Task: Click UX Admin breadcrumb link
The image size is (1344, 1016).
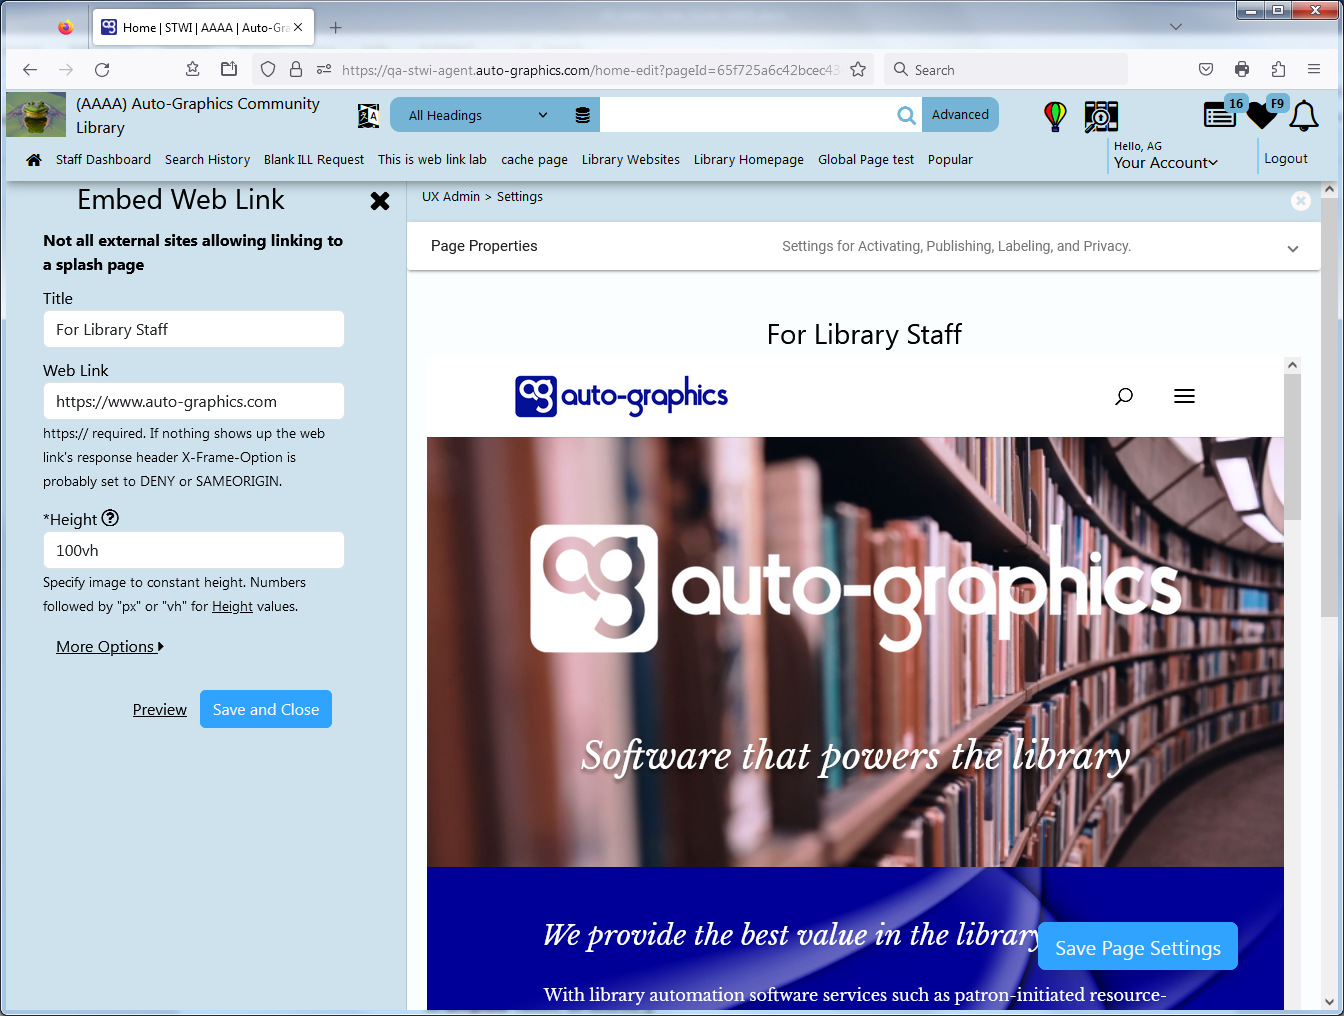Action: [451, 197]
